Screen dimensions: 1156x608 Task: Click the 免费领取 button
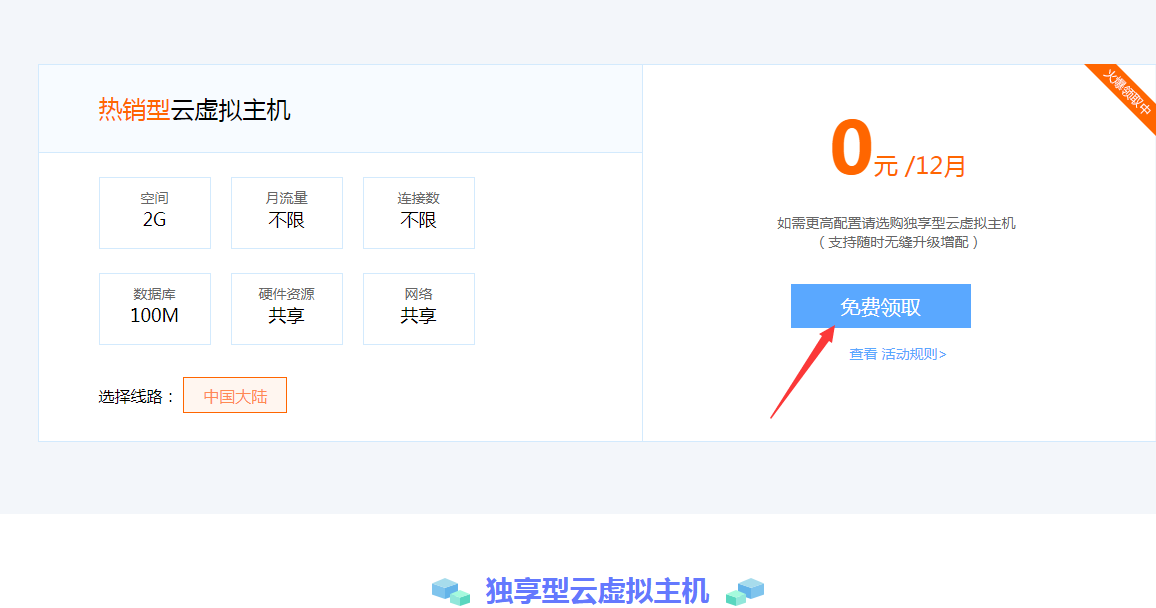pyautogui.click(x=880, y=306)
